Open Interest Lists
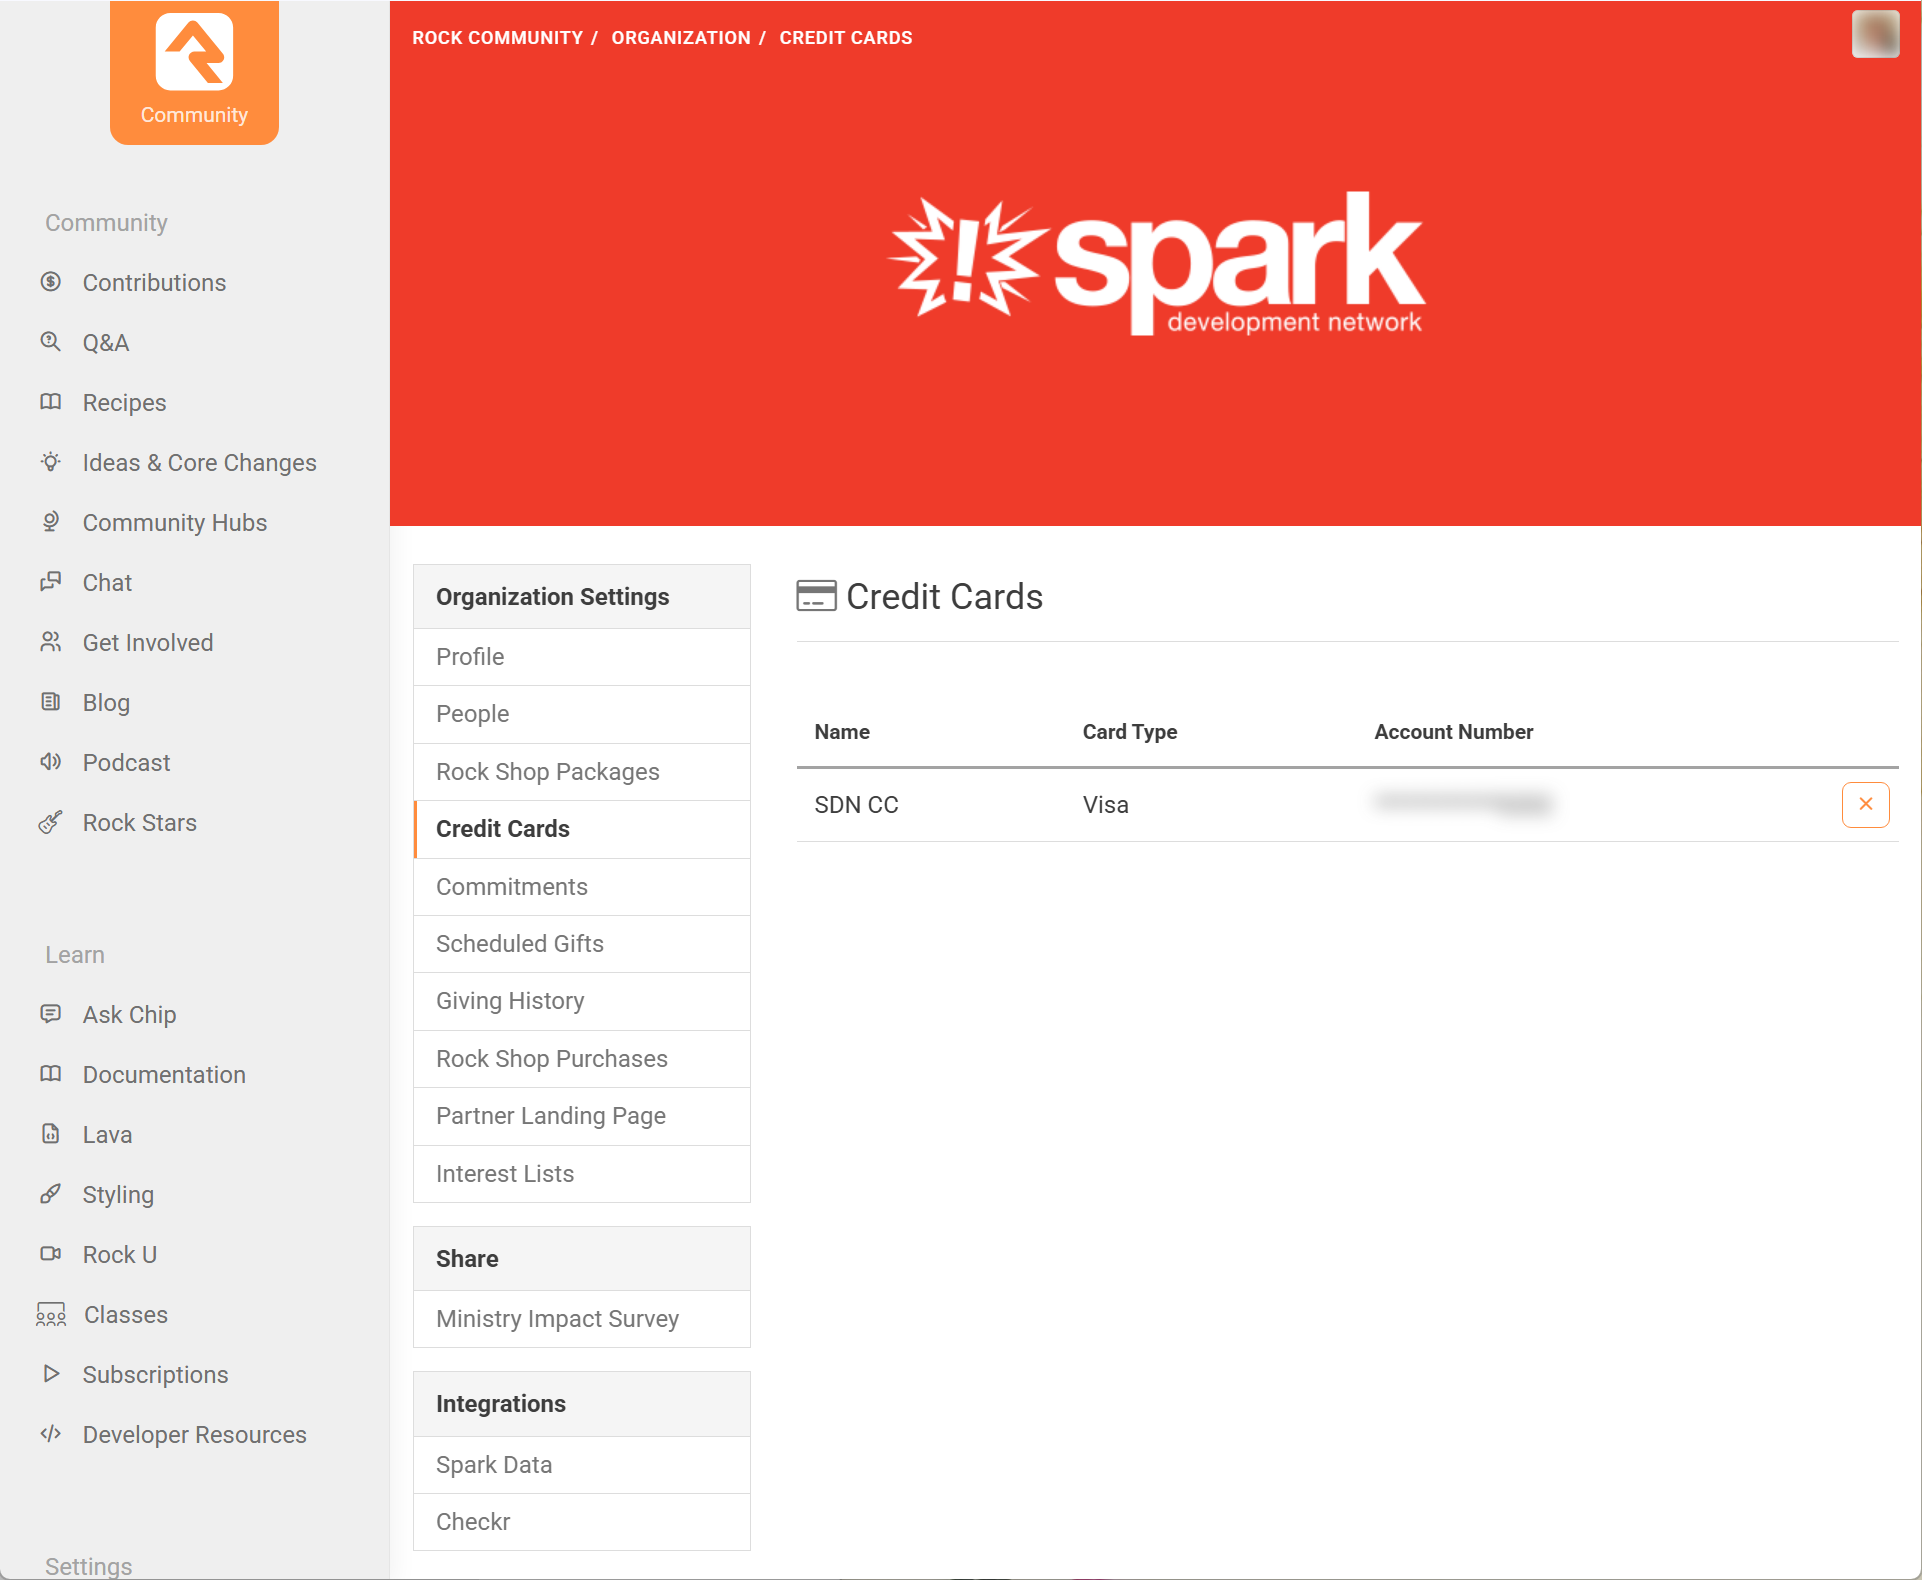Viewport: 1922px width, 1580px height. tap(582, 1174)
